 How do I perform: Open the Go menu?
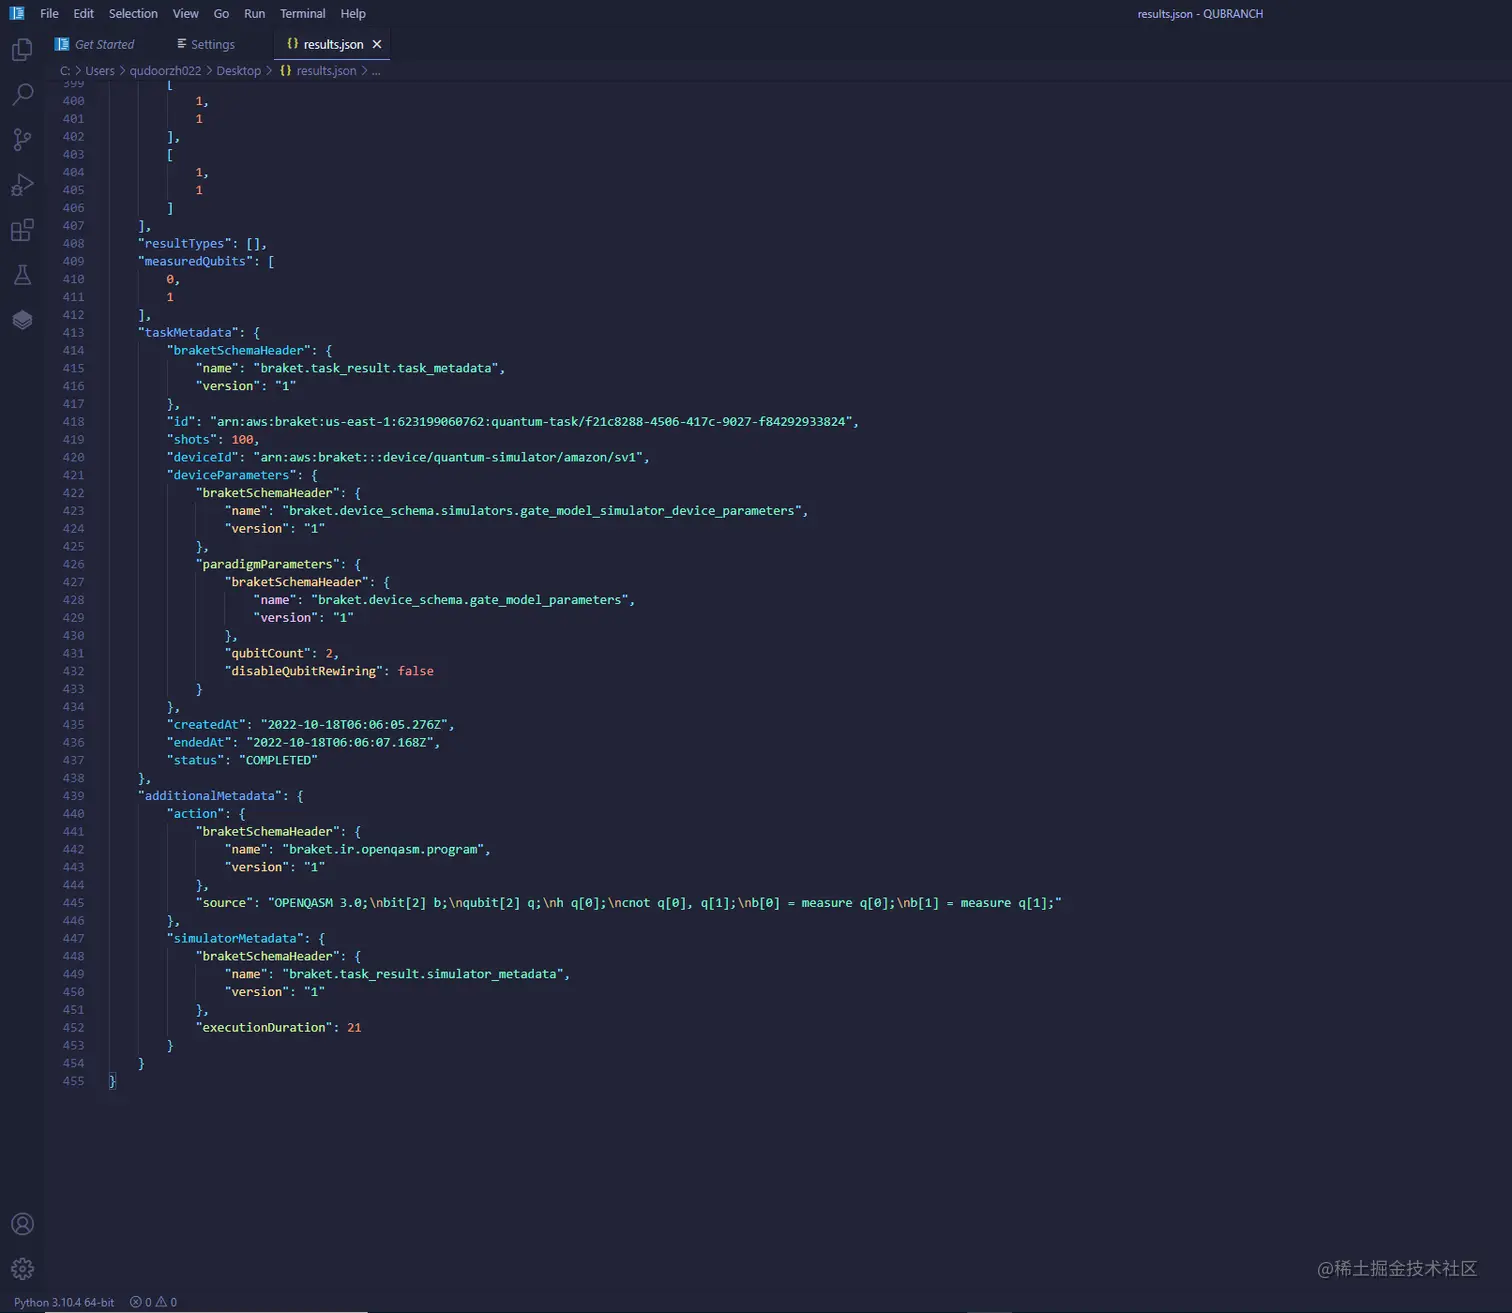click(x=221, y=14)
